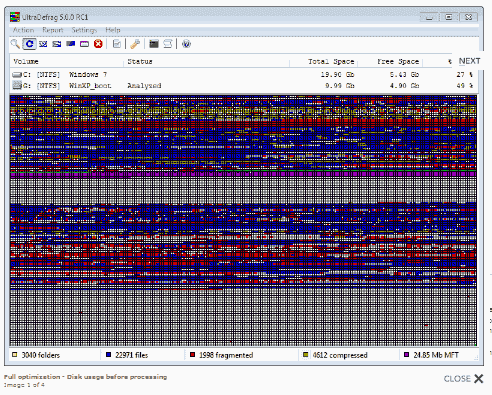
Task: Click the cluster map display
Action: click(243, 221)
